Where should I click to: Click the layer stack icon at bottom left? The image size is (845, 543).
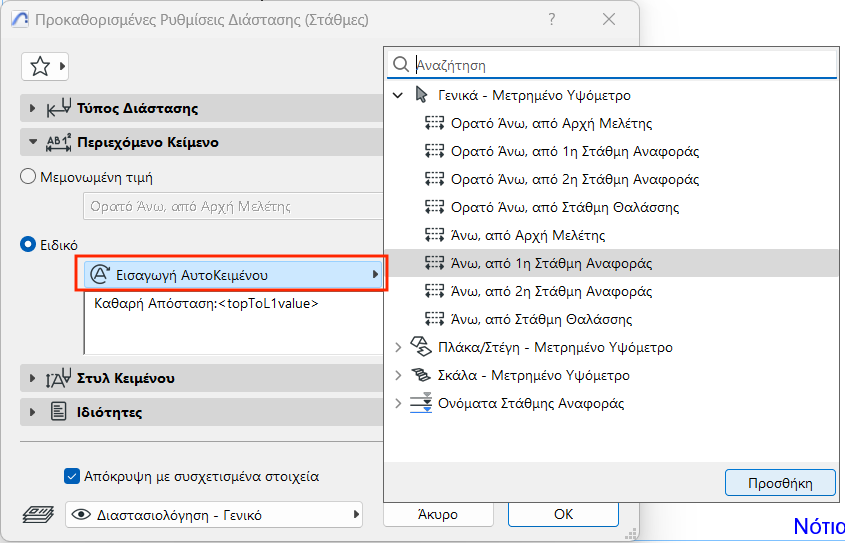38,514
